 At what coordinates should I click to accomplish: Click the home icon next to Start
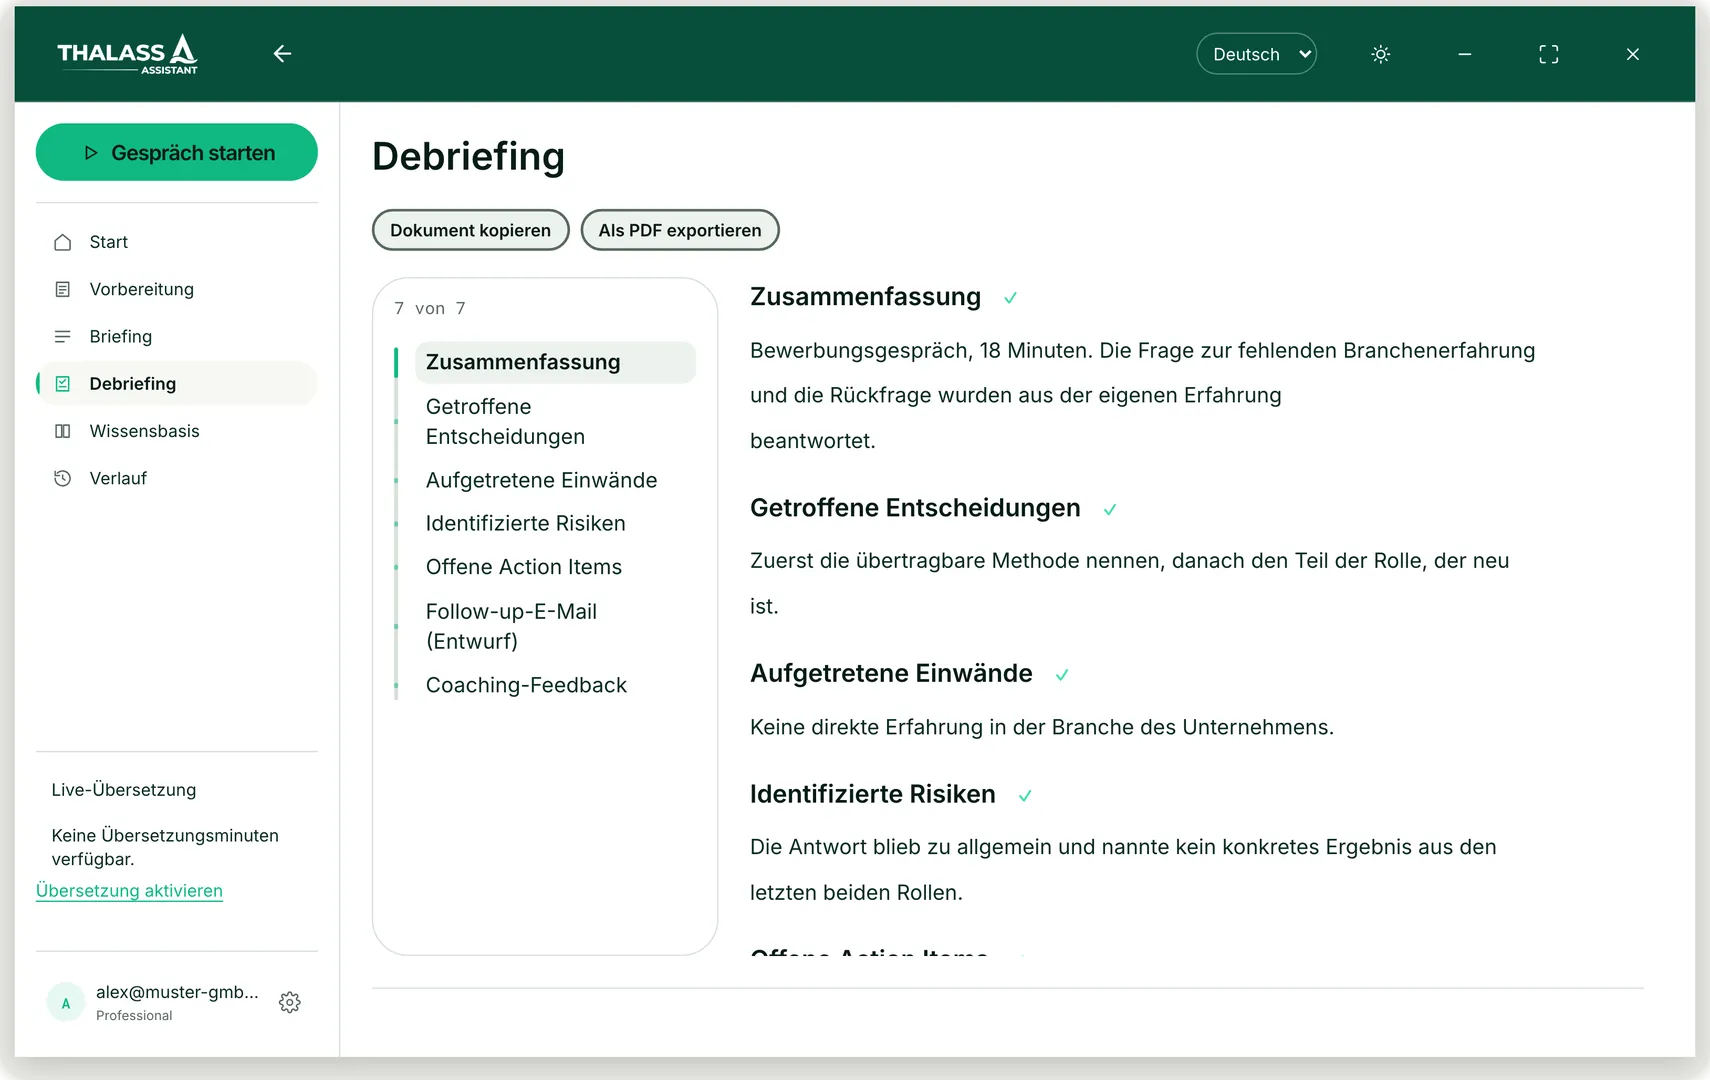point(63,242)
